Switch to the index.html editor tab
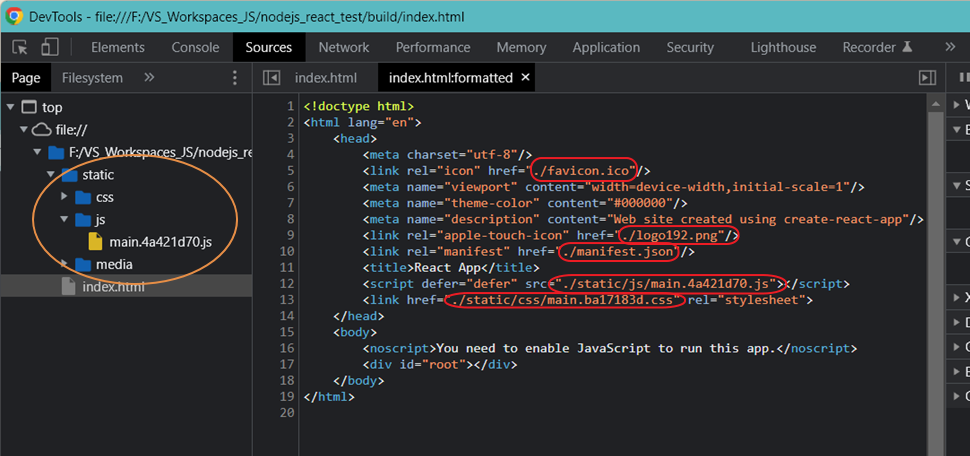 326,78
